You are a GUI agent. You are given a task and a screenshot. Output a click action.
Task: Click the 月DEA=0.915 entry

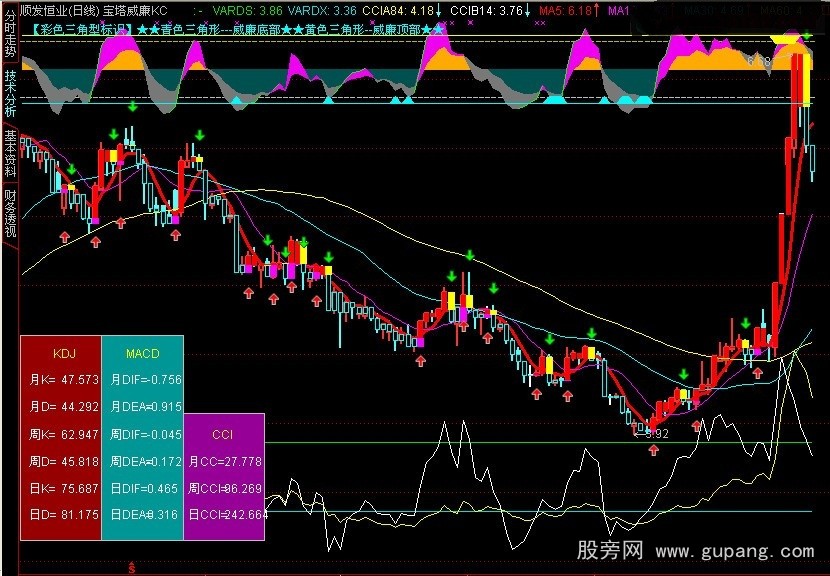(x=146, y=407)
